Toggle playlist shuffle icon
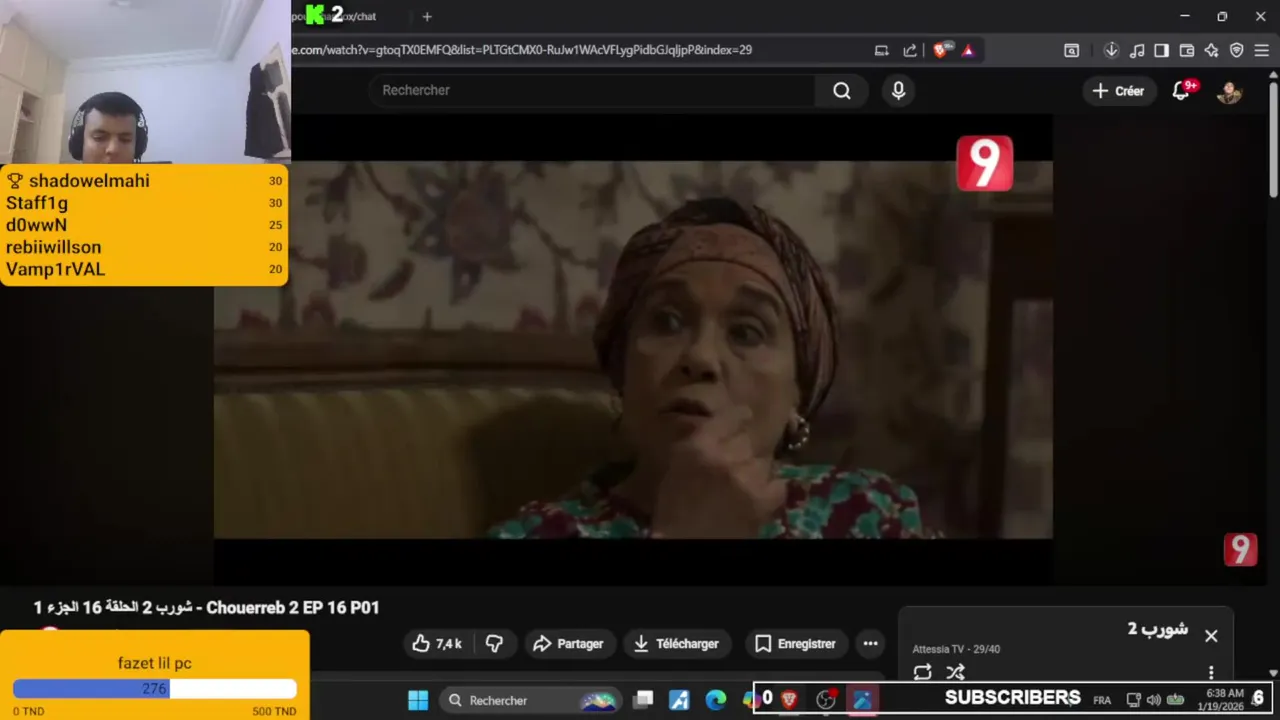This screenshot has height=720, width=1280. pos(956,673)
